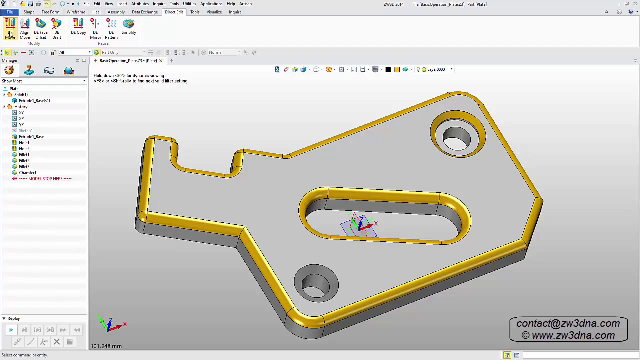Open the Help menu
Viewport: 640px width, 360px height.
(231, 4)
